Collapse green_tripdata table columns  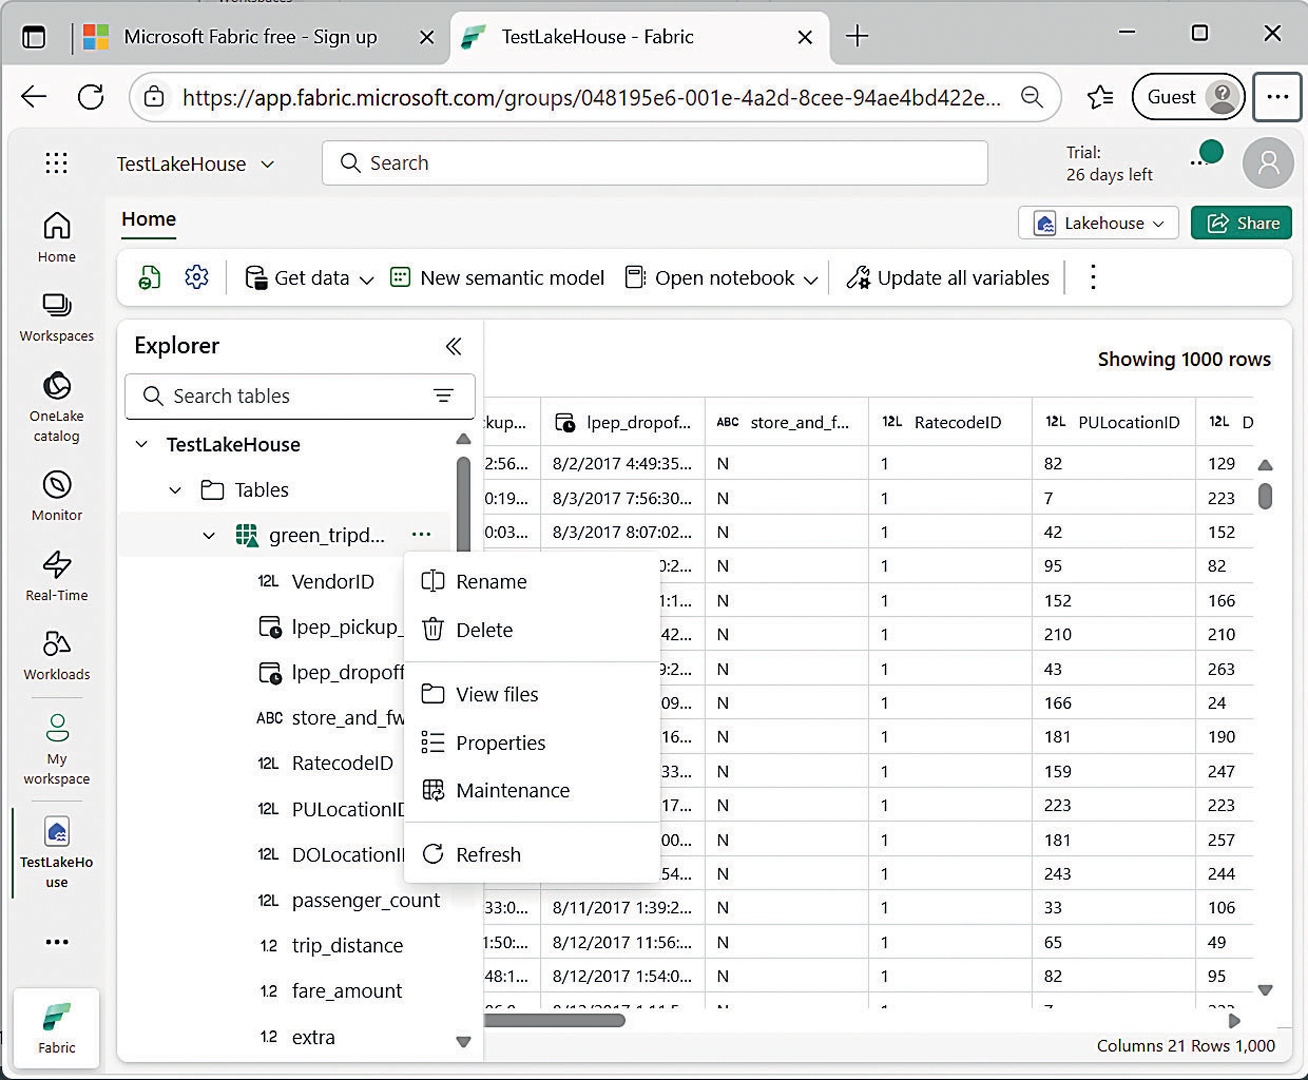tap(208, 536)
